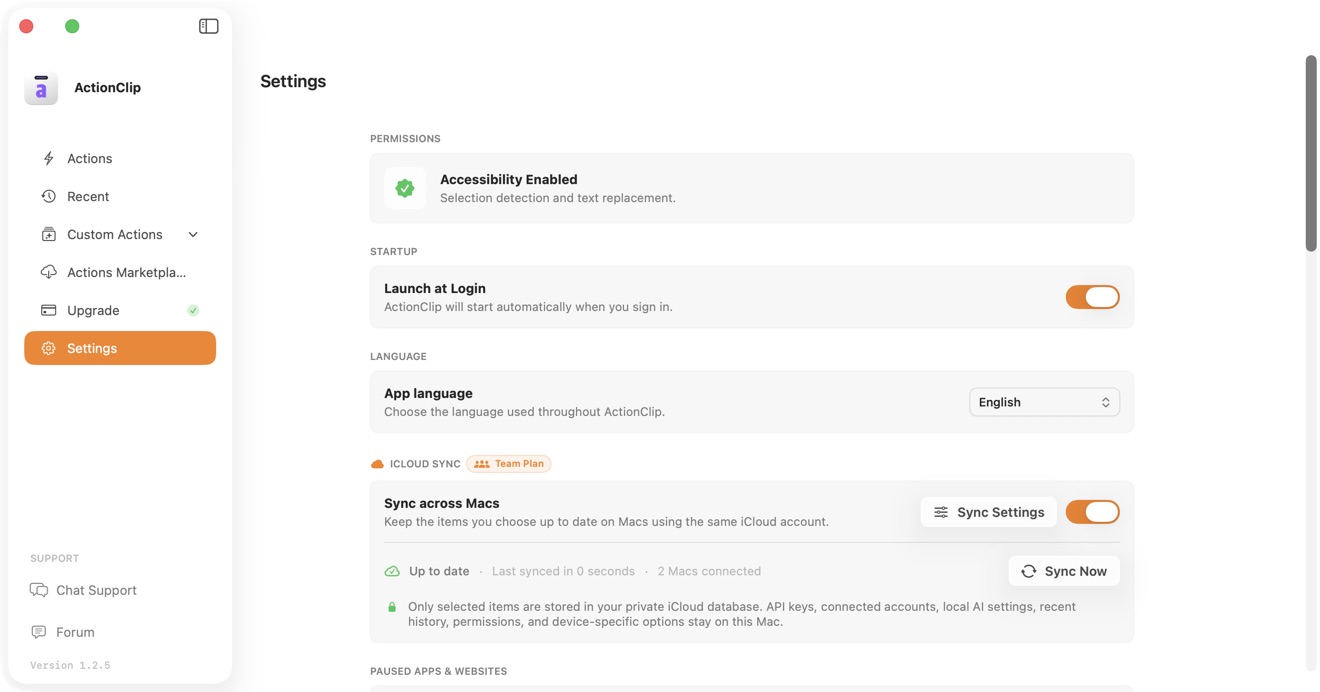
Task: Click the Forum speech icon
Action: (x=38, y=632)
